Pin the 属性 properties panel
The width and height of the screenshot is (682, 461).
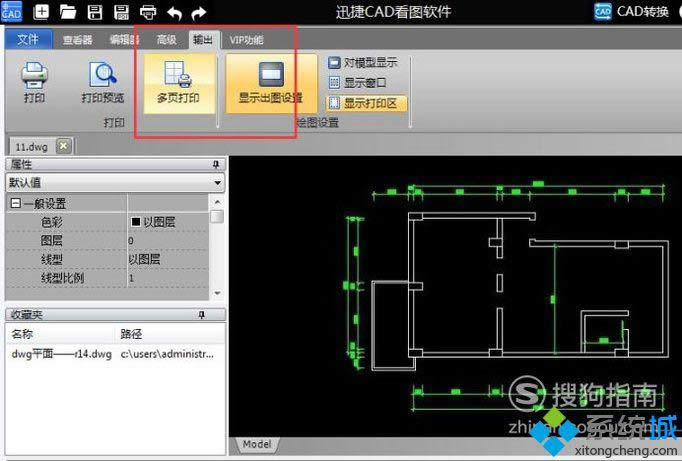[216, 164]
